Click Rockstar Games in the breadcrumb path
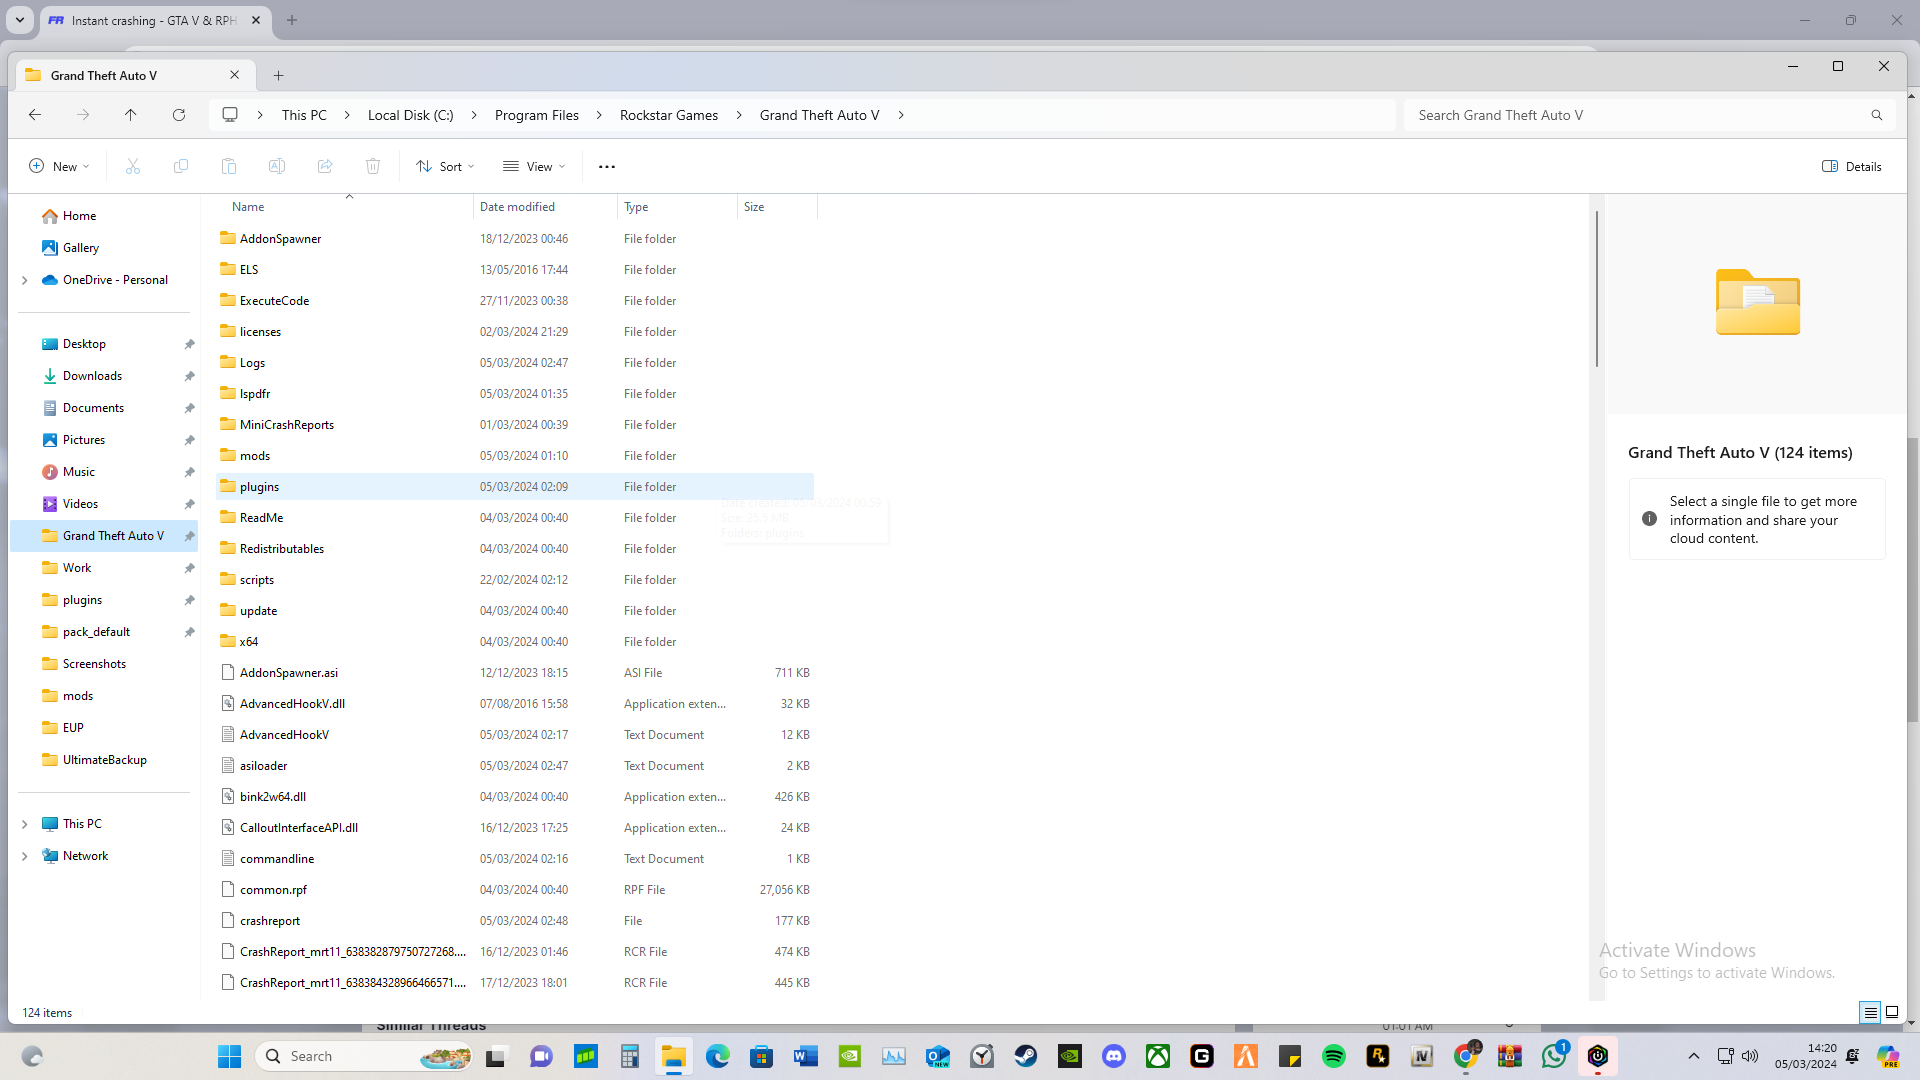 click(x=669, y=115)
